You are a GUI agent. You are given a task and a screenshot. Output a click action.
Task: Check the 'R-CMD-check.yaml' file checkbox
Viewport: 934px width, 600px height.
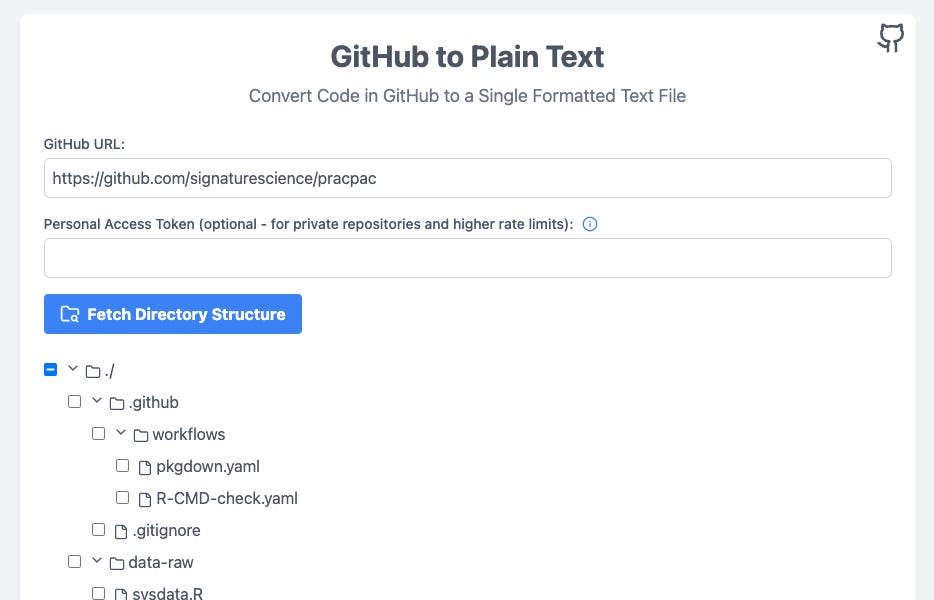click(122, 497)
